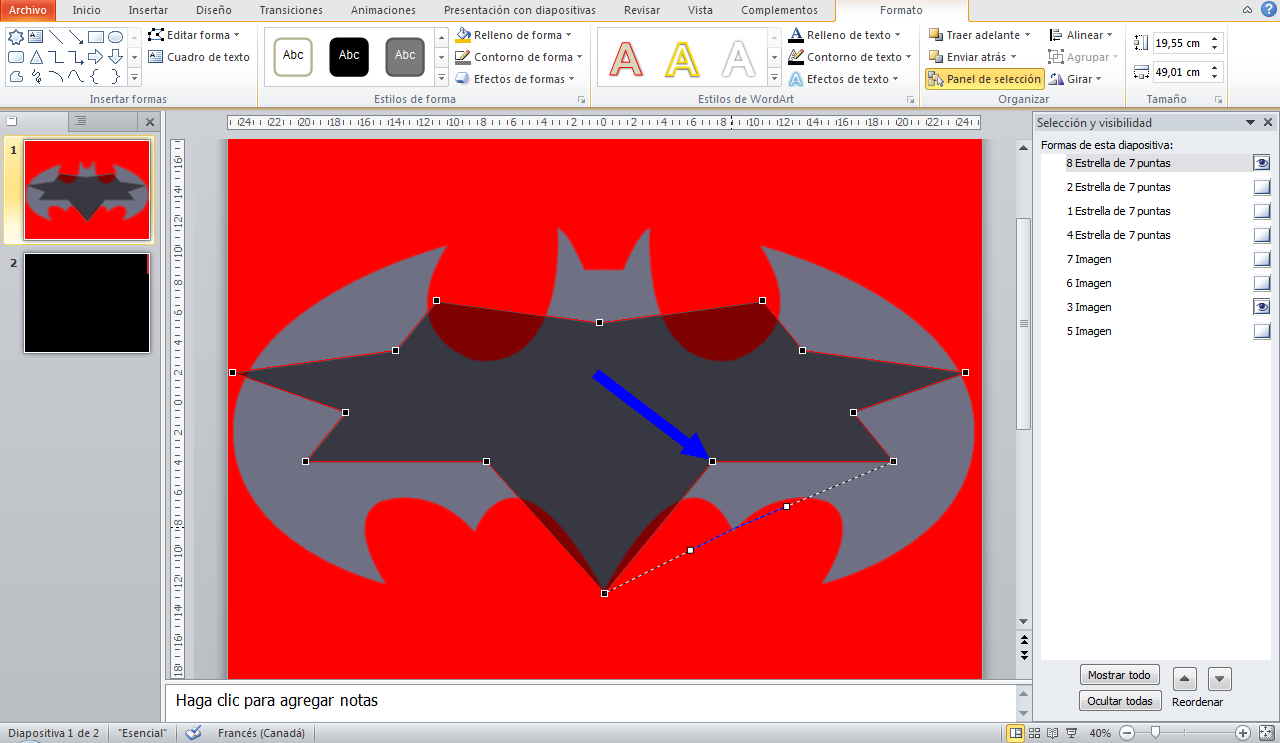Open the PowerPoint Help question mark
The width and height of the screenshot is (1280, 743).
tap(1269, 9)
